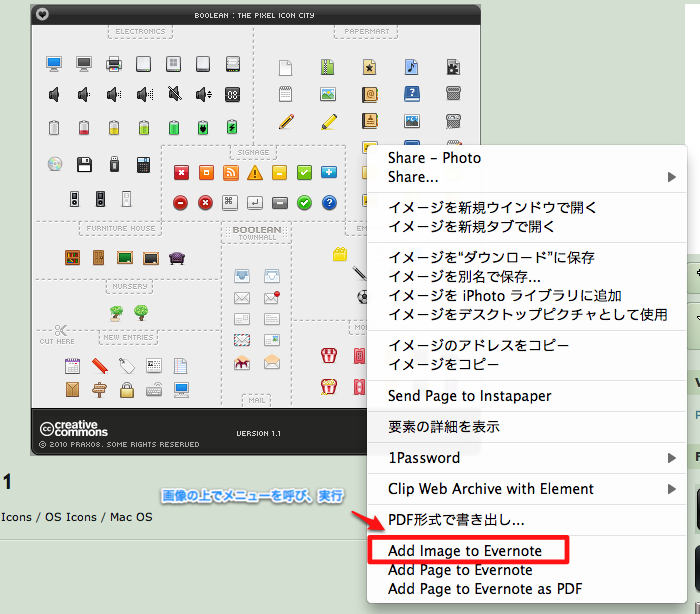The height and width of the screenshot is (614, 700).
Task: Choose 要素の詳細を表示 from context menu
Action: pos(444,427)
